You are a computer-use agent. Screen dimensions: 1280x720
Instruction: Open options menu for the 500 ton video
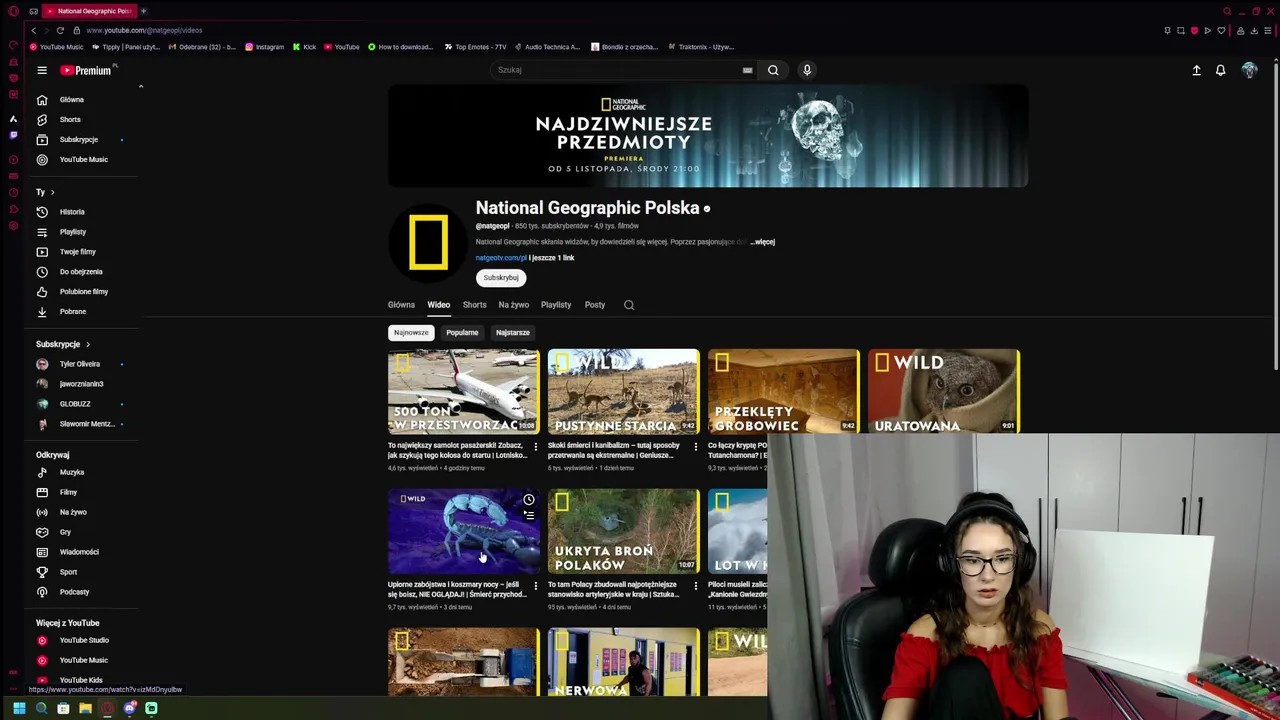[x=535, y=447]
